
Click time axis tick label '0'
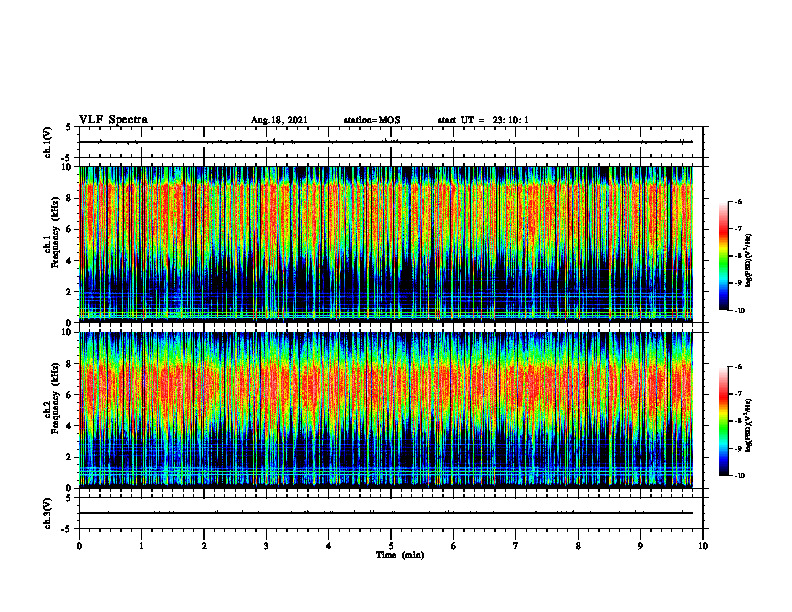click(x=79, y=546)
